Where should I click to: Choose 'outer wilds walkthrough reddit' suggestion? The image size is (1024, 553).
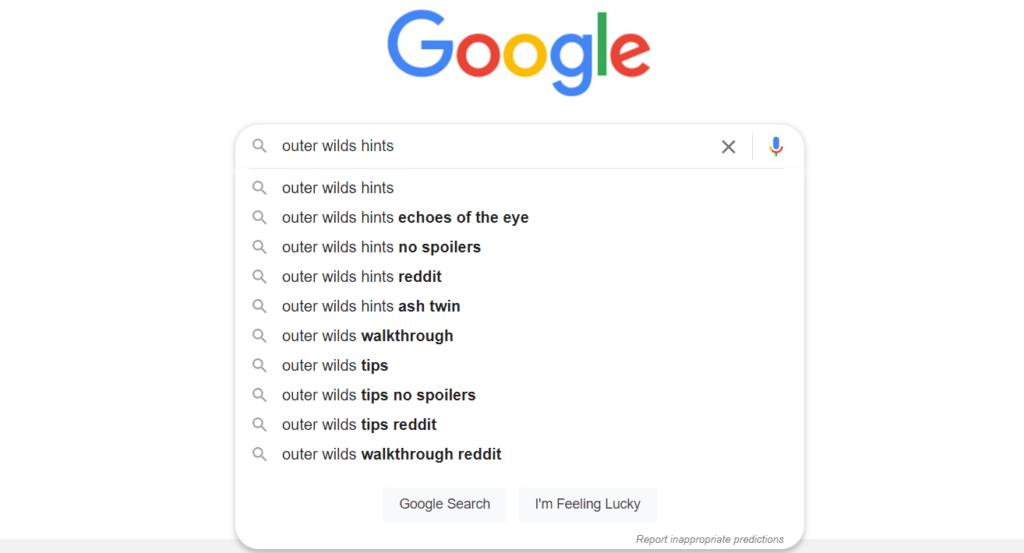click(x=391, y=454)
